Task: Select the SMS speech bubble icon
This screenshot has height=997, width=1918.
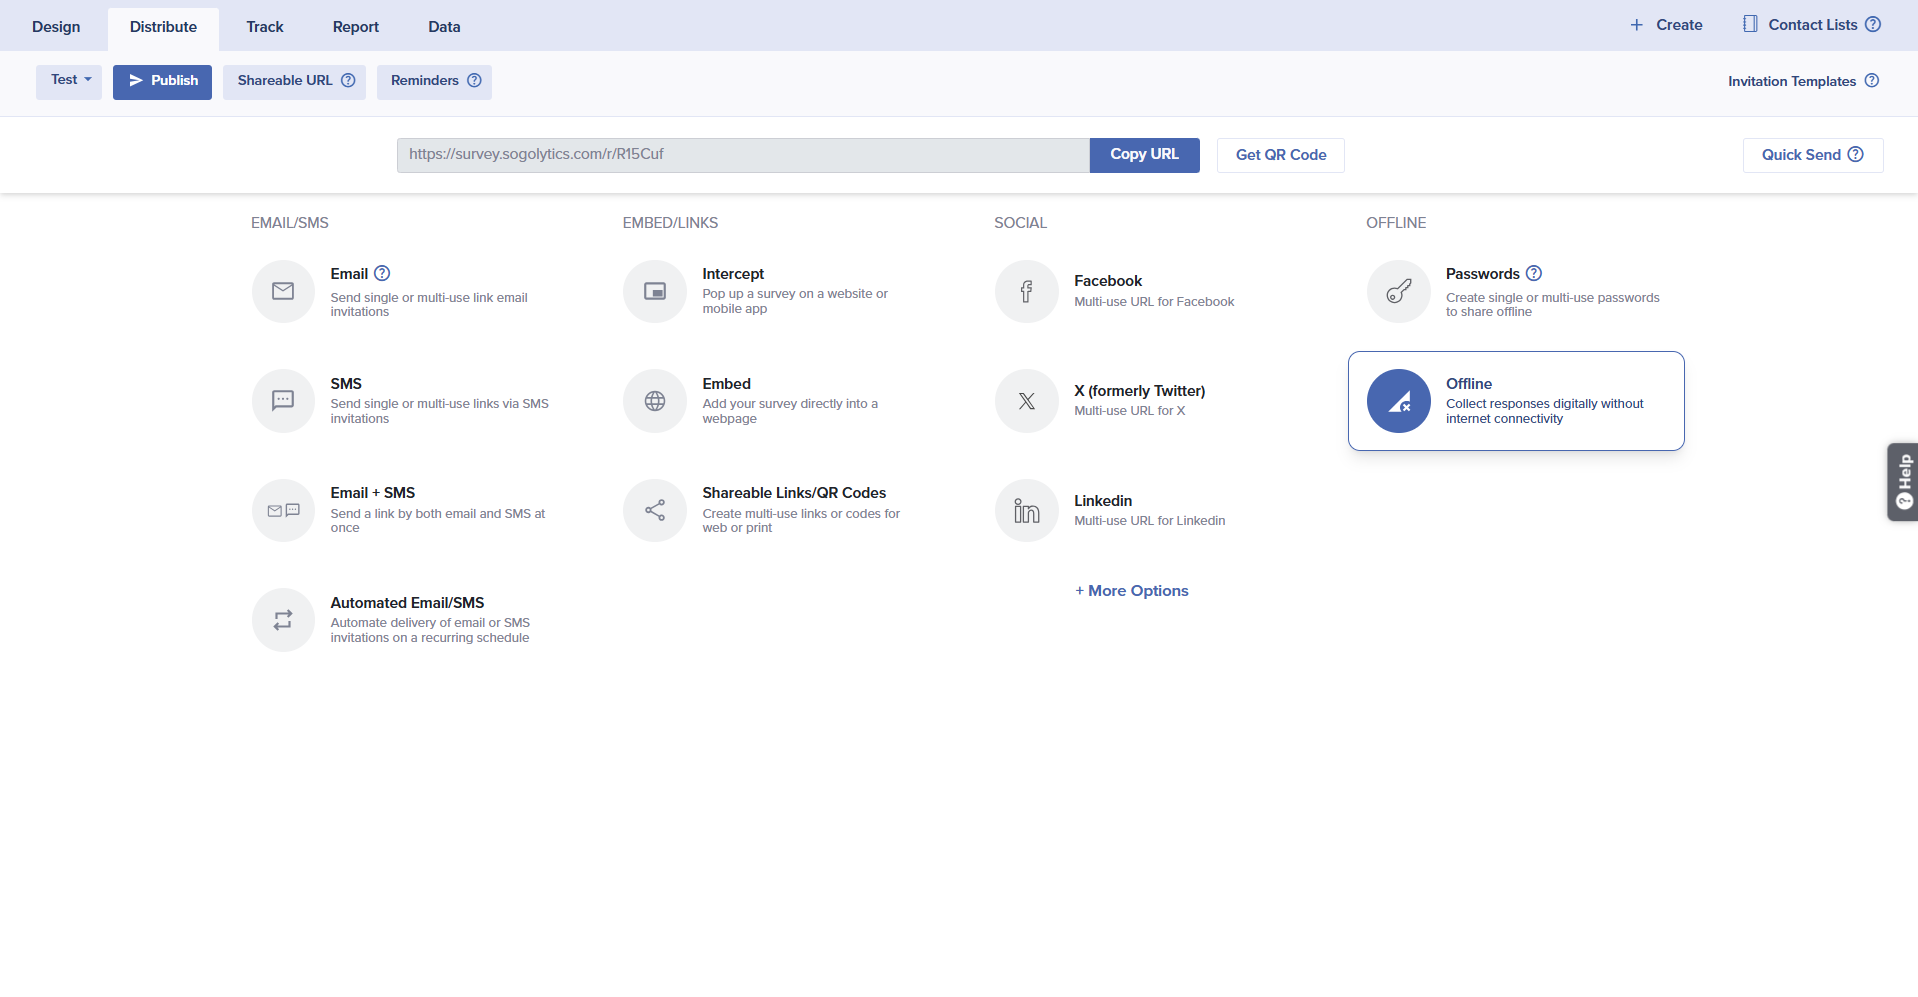Action: point(283,401)
